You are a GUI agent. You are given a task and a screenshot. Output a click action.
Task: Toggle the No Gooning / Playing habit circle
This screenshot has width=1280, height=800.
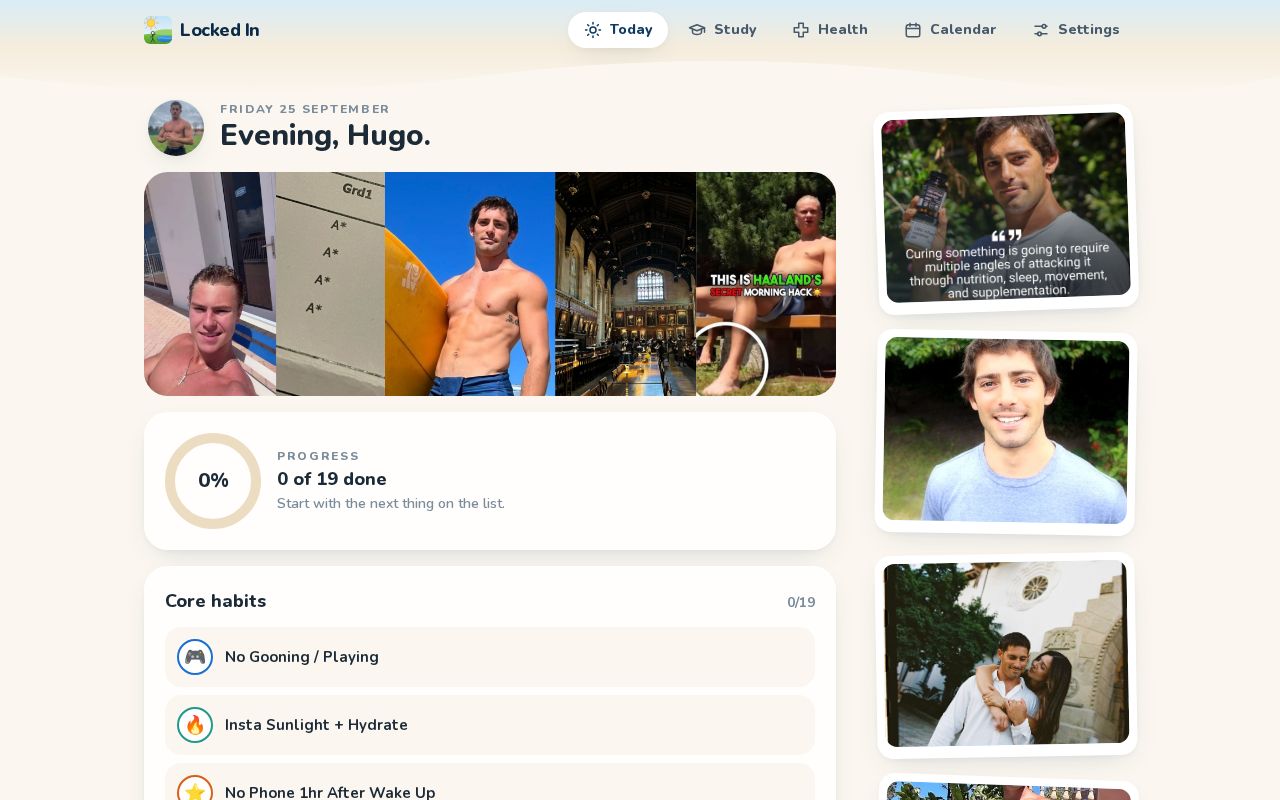[195, 657]
